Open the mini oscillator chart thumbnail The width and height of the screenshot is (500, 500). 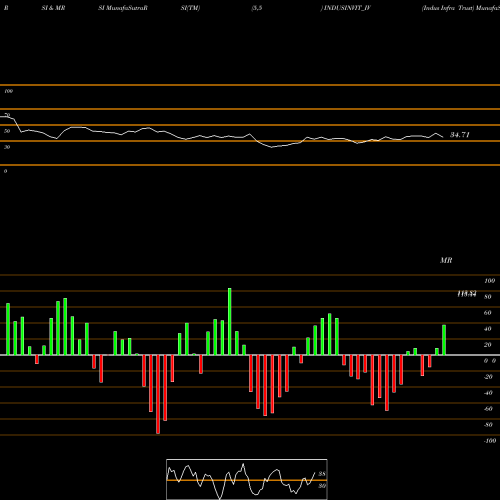247,479
